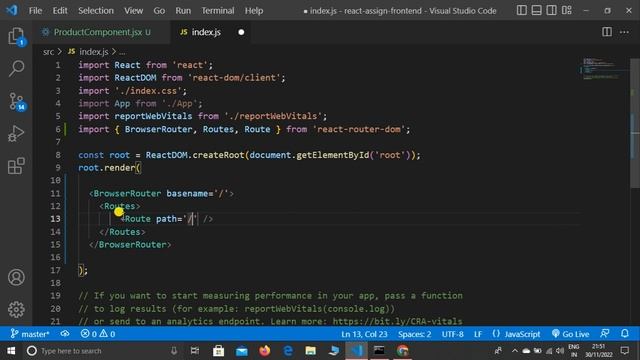Click Go Live in status bar

click(x=570, y=334)
